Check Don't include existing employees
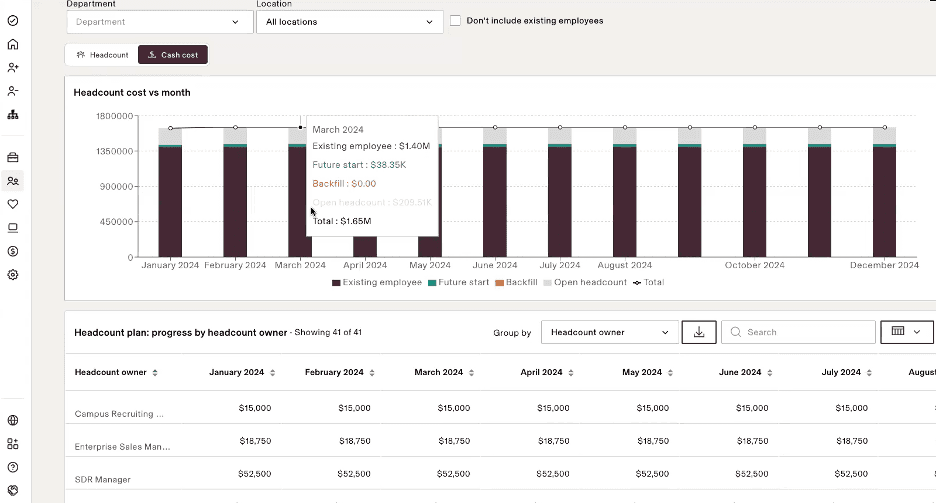This screenshot has height=504, width=936. [x=456, y=20]
